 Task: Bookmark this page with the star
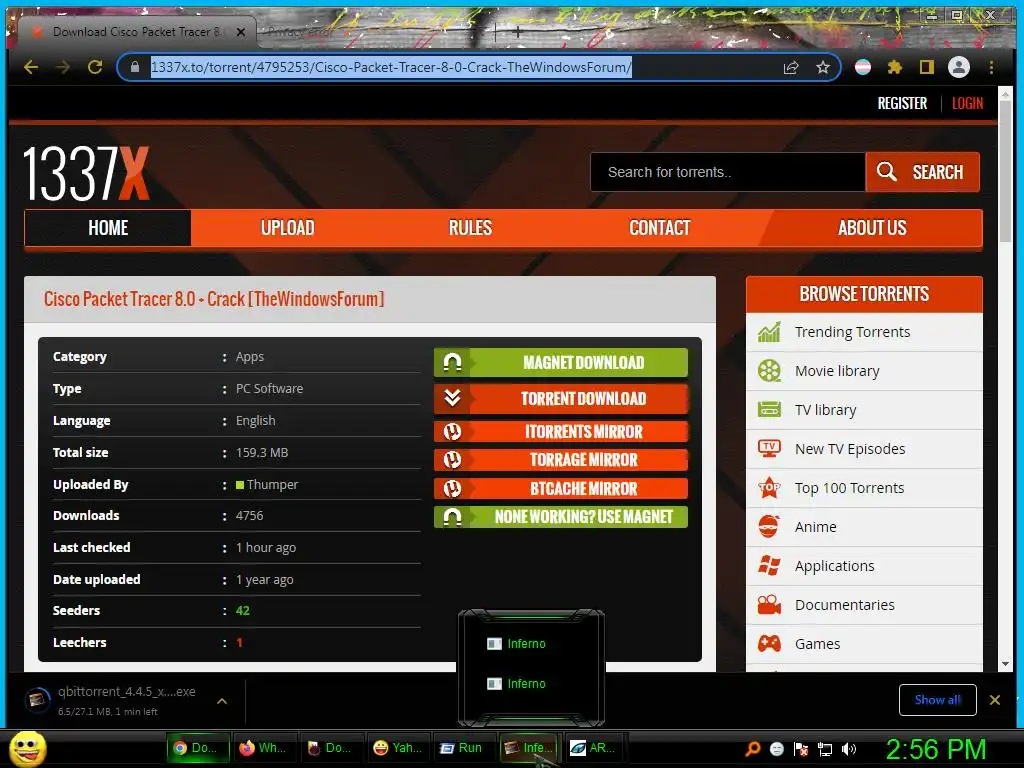pyautogui.click(x=823, y=67)
